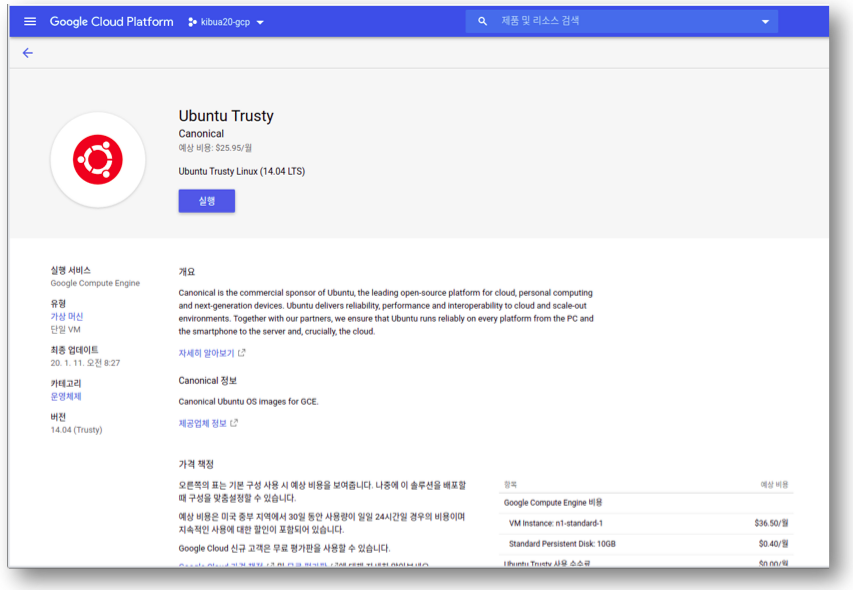This screenshot has height=590, width=853.
Task: Click Ubuntu Trusty Linux (14.04 LTS) description
Action: point(242,171)
